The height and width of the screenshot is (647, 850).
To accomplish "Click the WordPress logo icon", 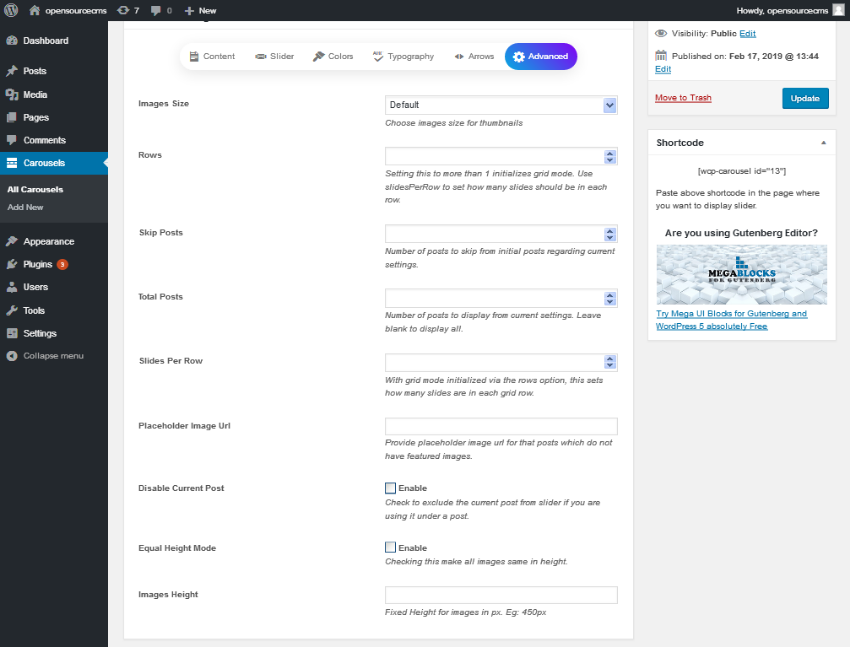I will click(x=11, y=10).
